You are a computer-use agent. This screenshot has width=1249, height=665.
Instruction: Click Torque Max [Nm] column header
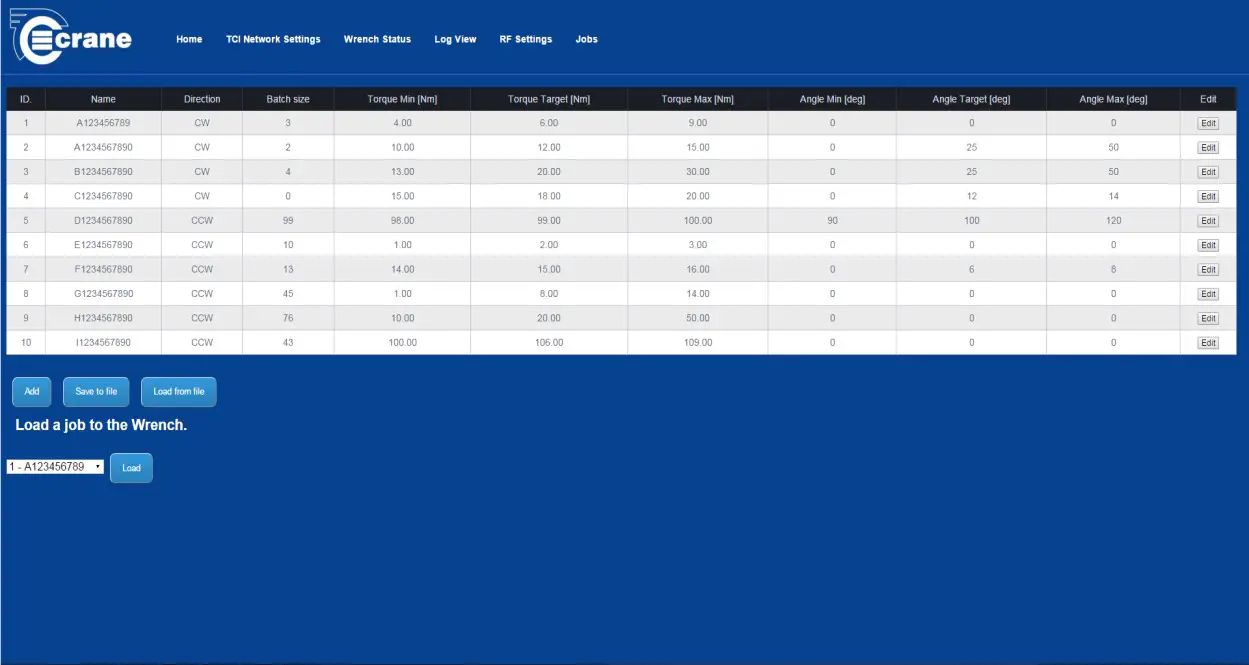click(698, 99)
